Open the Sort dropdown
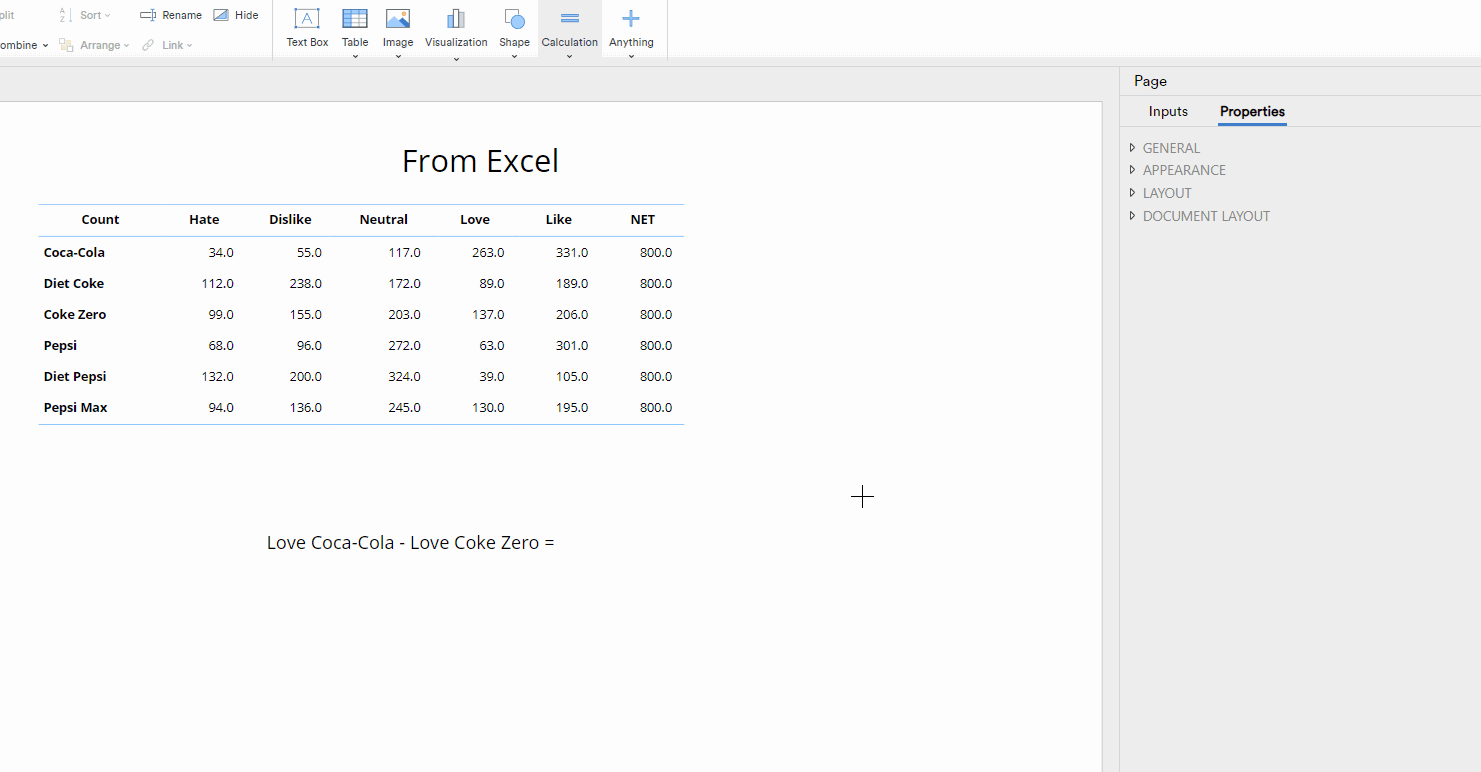1481x772 pixels. pos(85,15)
